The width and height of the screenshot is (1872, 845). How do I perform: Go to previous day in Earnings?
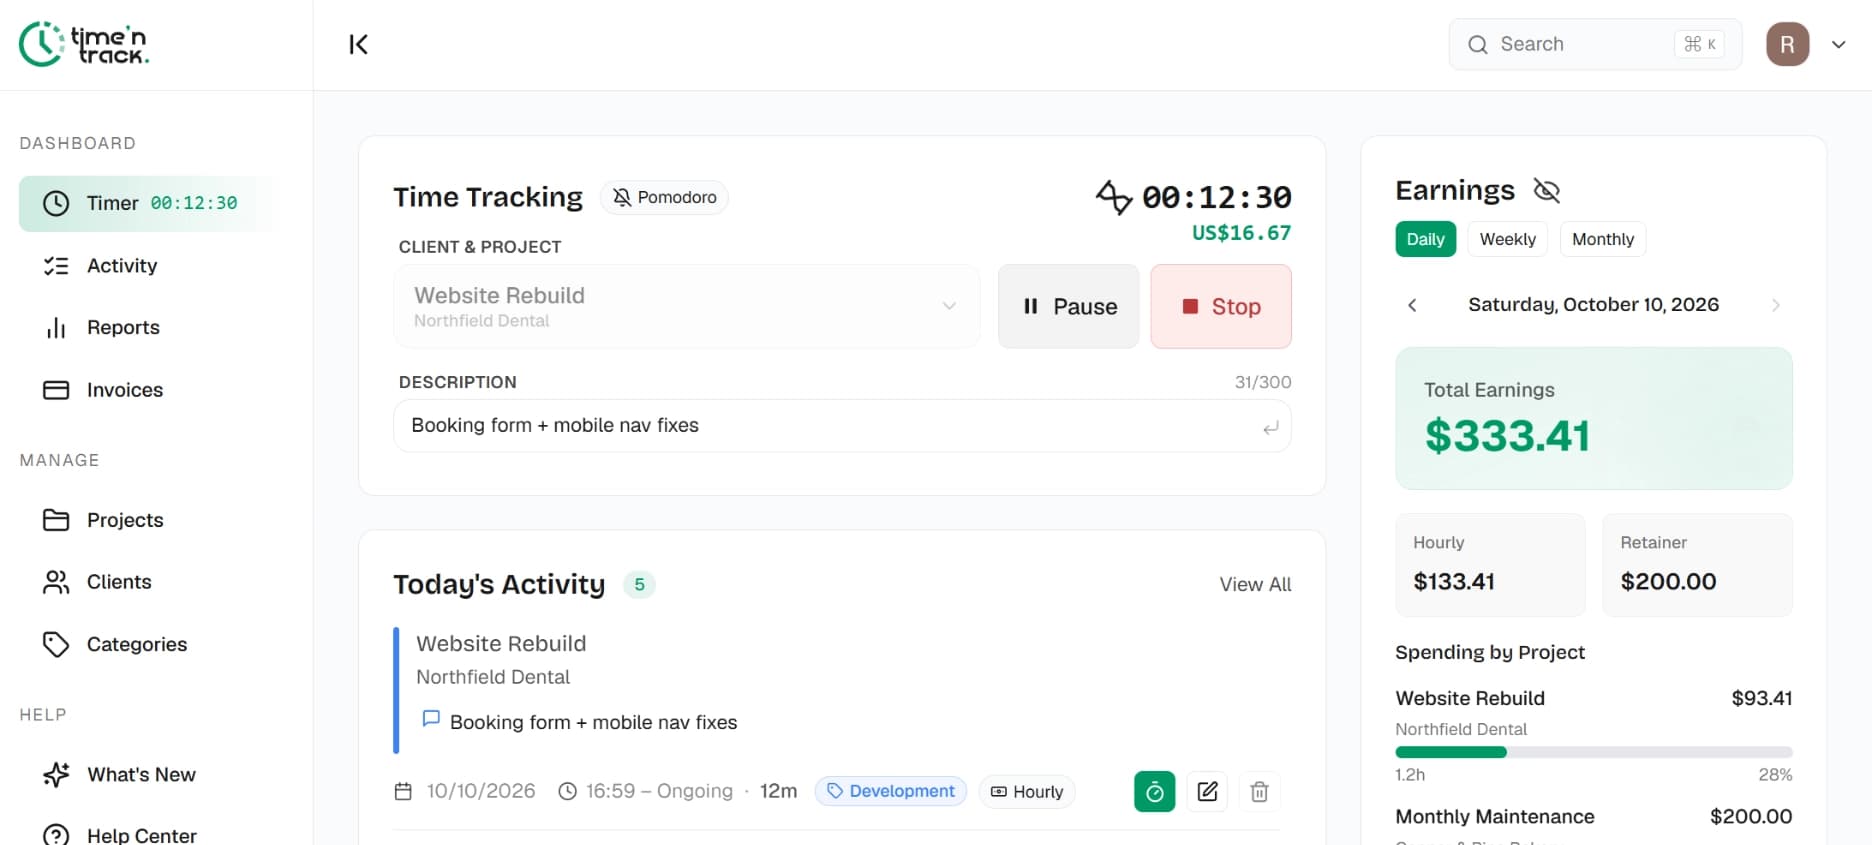1412,305
